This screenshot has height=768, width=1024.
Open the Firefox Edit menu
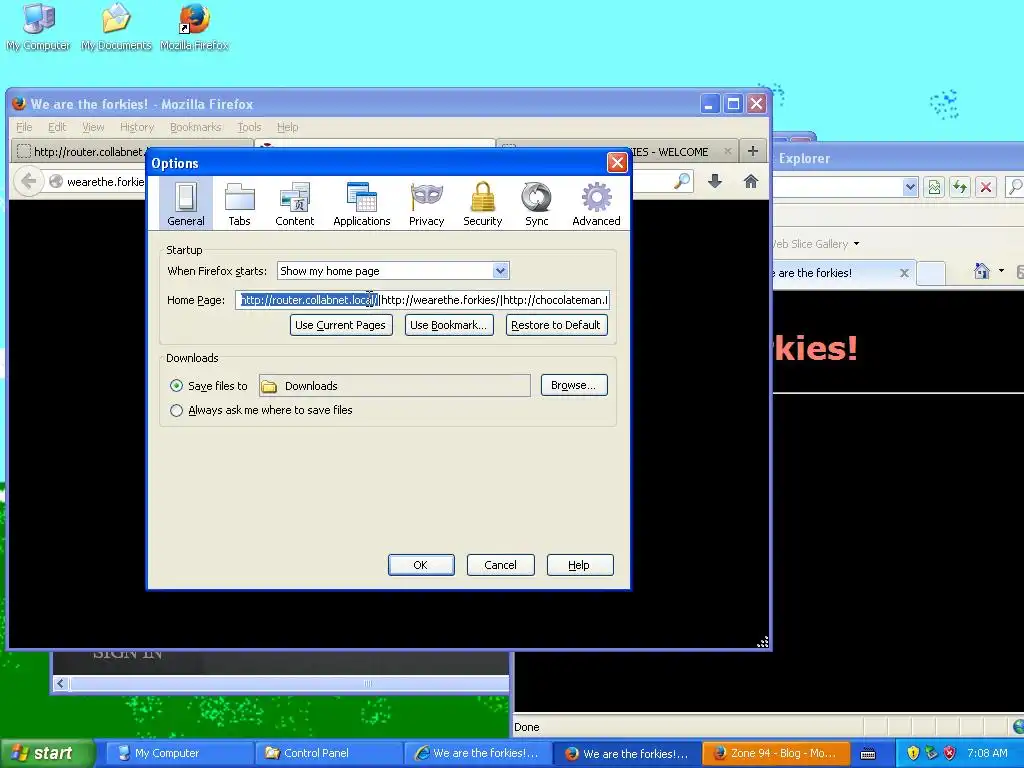coord(57,127)
